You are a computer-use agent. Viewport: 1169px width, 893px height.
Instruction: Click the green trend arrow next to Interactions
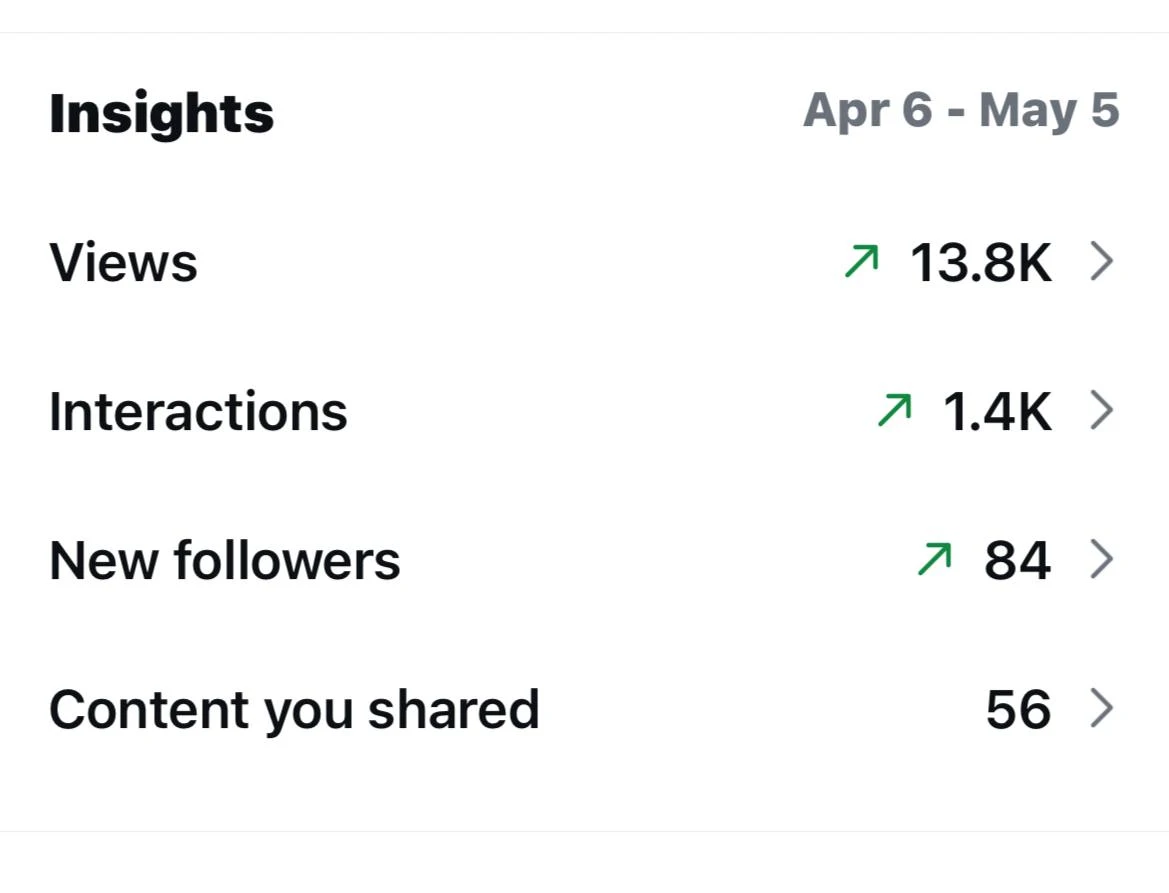point(895,410)
